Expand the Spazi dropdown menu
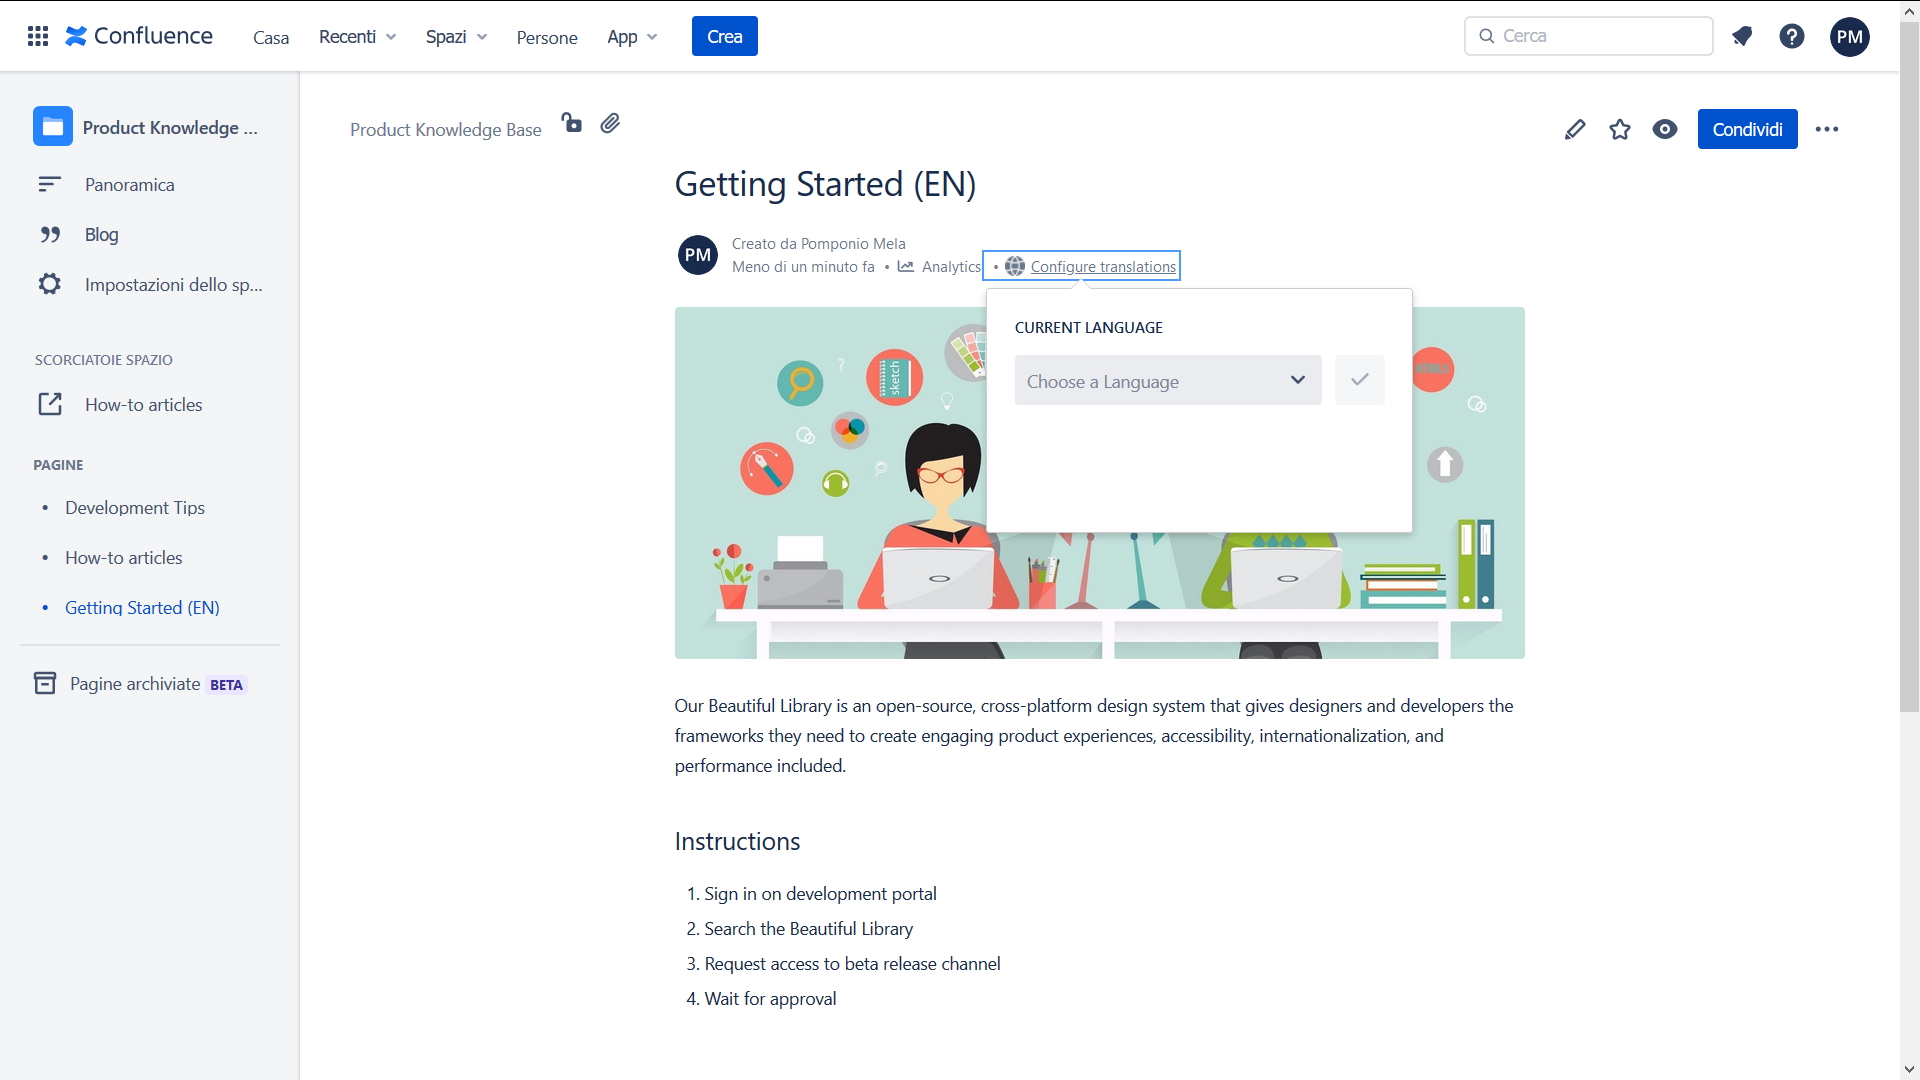1920x1080 pixels. point(456,36)
